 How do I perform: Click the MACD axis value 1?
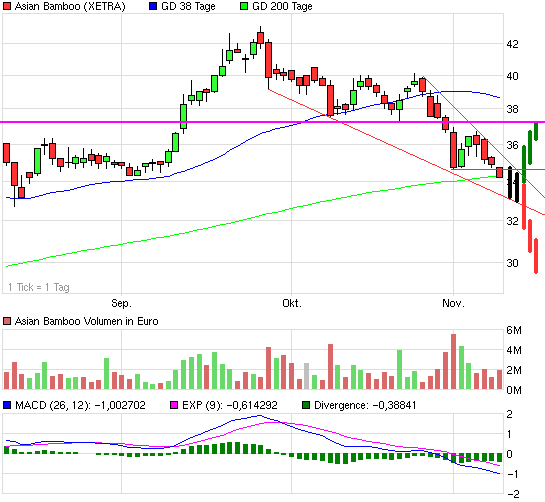point(510,434)
